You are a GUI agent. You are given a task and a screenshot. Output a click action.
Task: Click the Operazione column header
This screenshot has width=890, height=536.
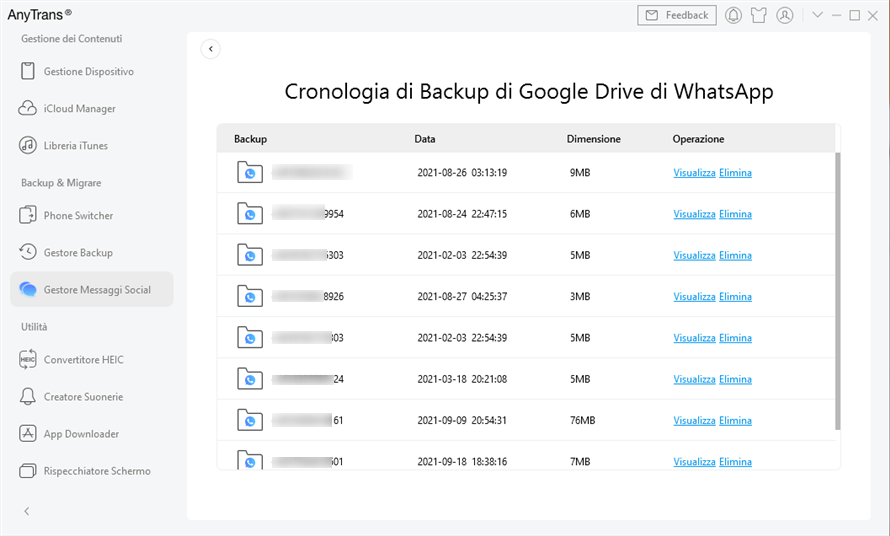coord(698,139)
